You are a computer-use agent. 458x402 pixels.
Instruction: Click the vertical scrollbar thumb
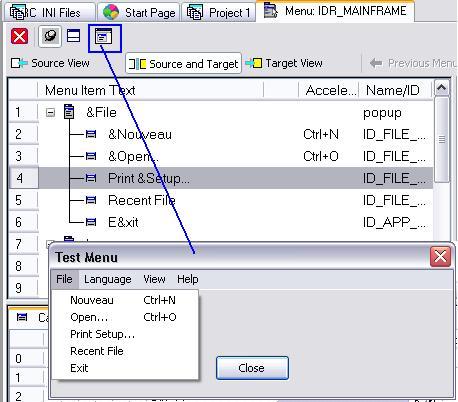(x=442, y=139)
